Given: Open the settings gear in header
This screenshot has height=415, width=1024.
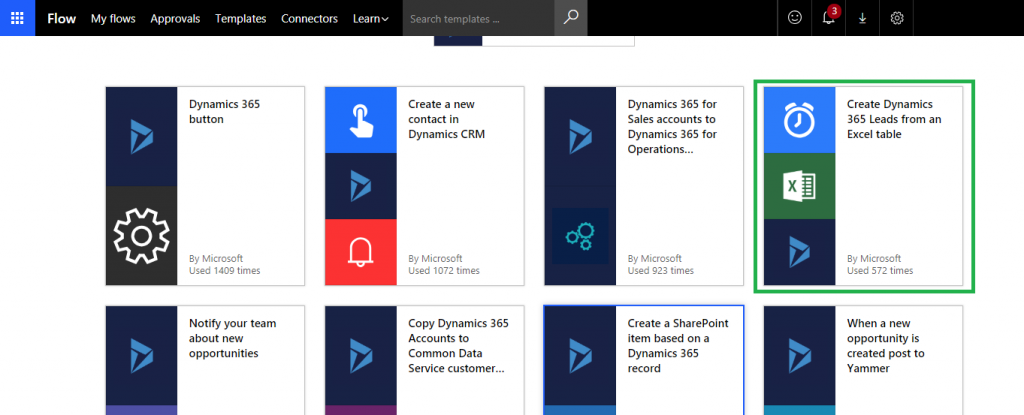Looking at the screenshot, I should [897, 18].
